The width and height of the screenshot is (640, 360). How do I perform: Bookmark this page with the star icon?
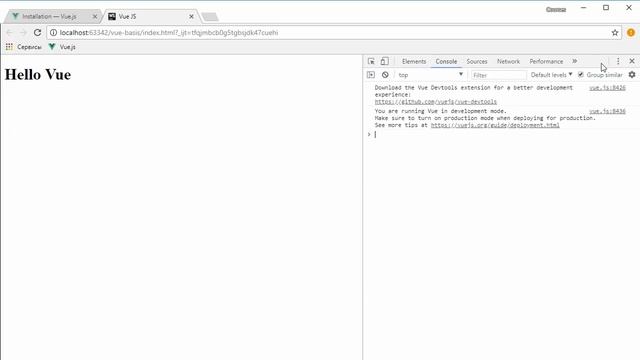[615, 33]
